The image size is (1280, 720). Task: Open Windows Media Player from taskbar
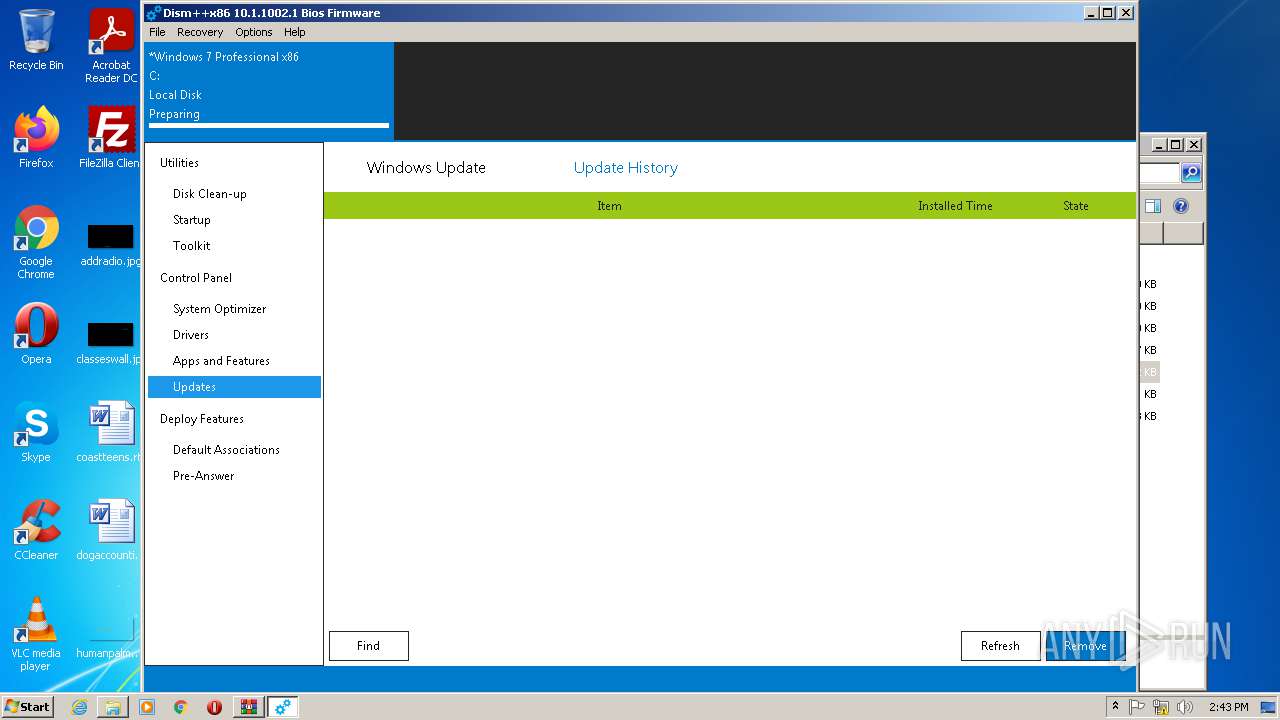pos(147,707)
